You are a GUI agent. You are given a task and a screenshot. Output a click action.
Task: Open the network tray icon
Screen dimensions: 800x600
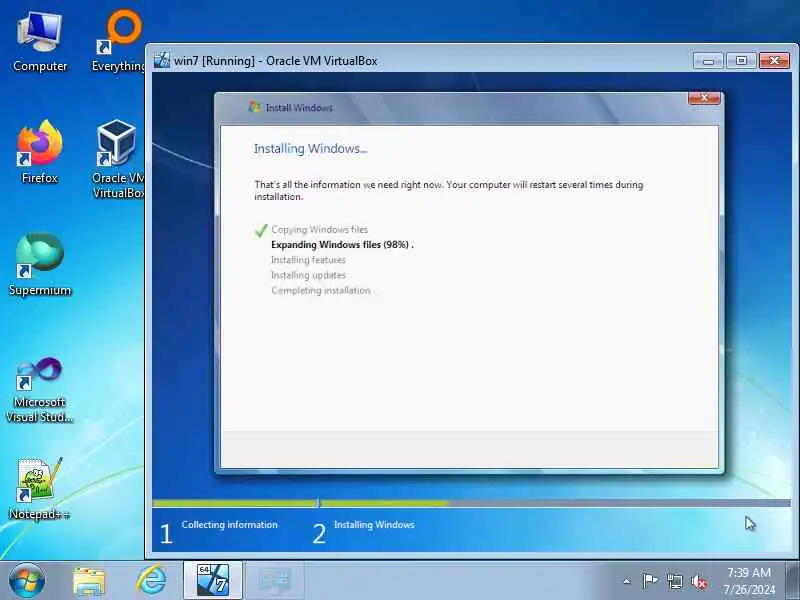tap(674, 581)
